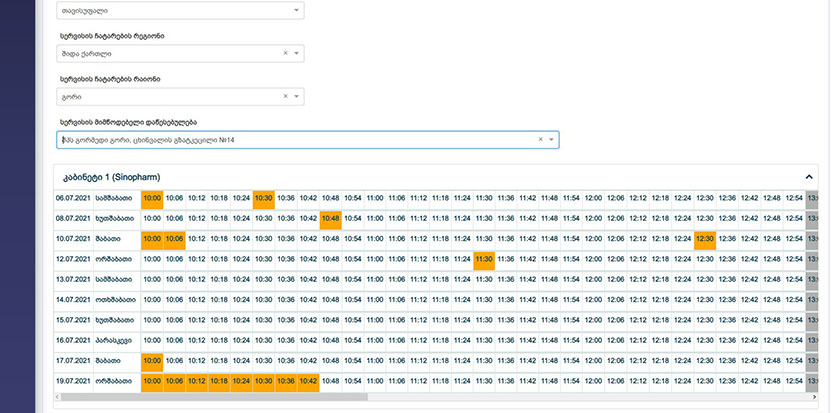831x413 pixels.
Task: Choose orange 10:48 slot on 08.07.2021
Action: (331, 218)
